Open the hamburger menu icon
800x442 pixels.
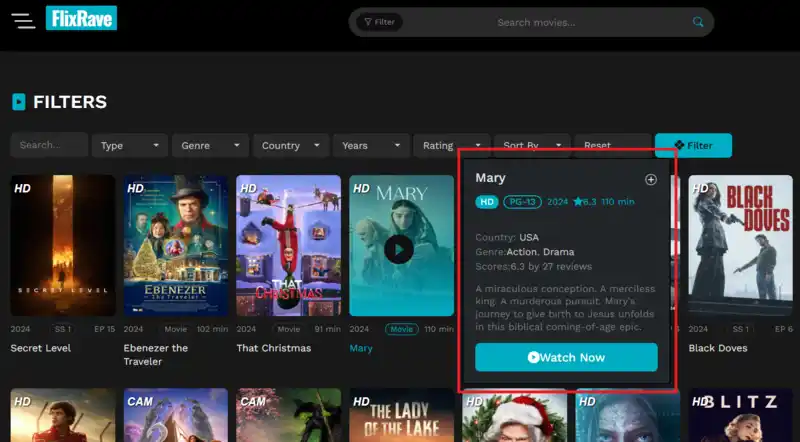tap(22, 21)
